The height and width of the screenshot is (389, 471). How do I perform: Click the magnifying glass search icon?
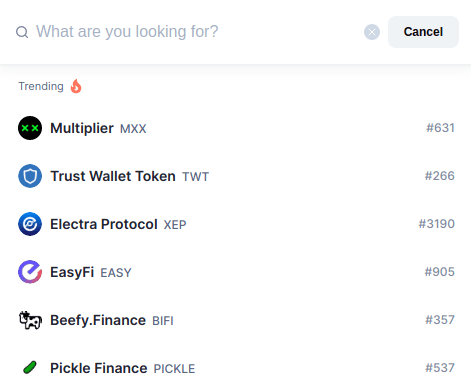point(22,32)
